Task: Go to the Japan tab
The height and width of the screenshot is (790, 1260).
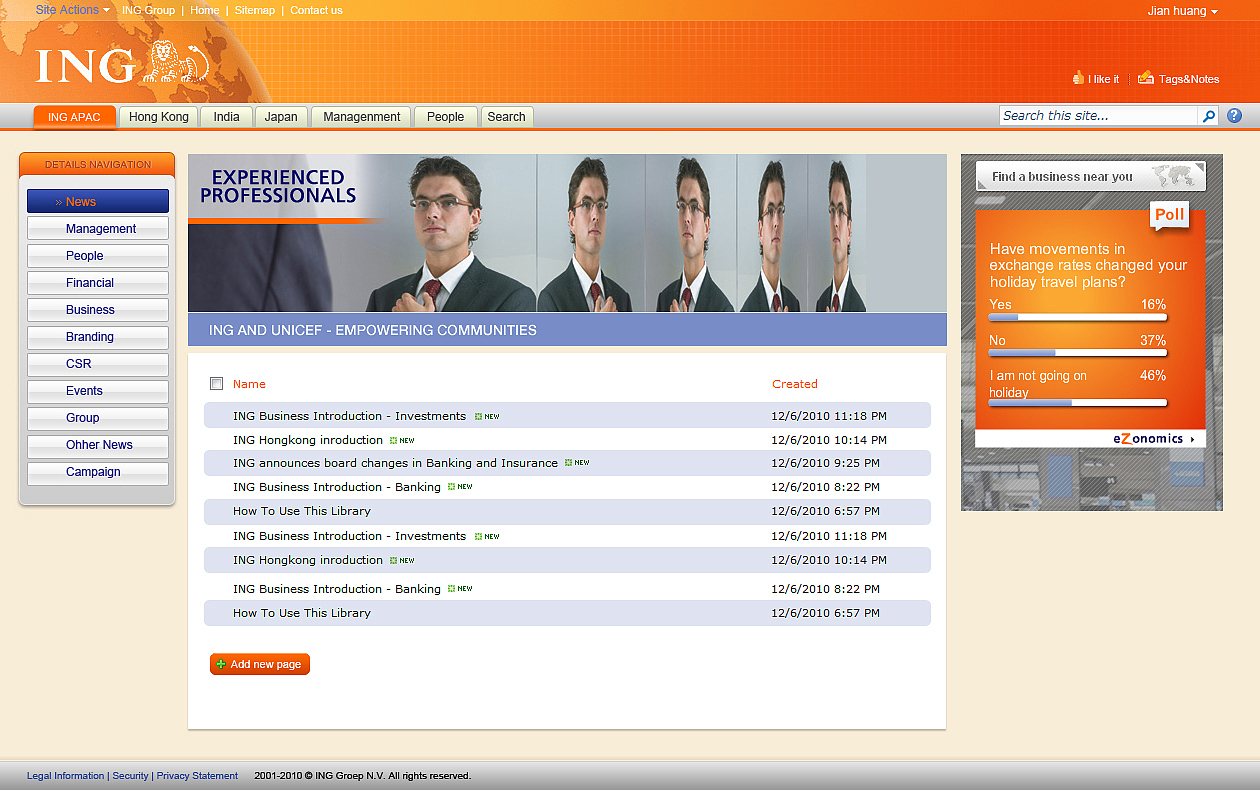Action: (281, 117)
